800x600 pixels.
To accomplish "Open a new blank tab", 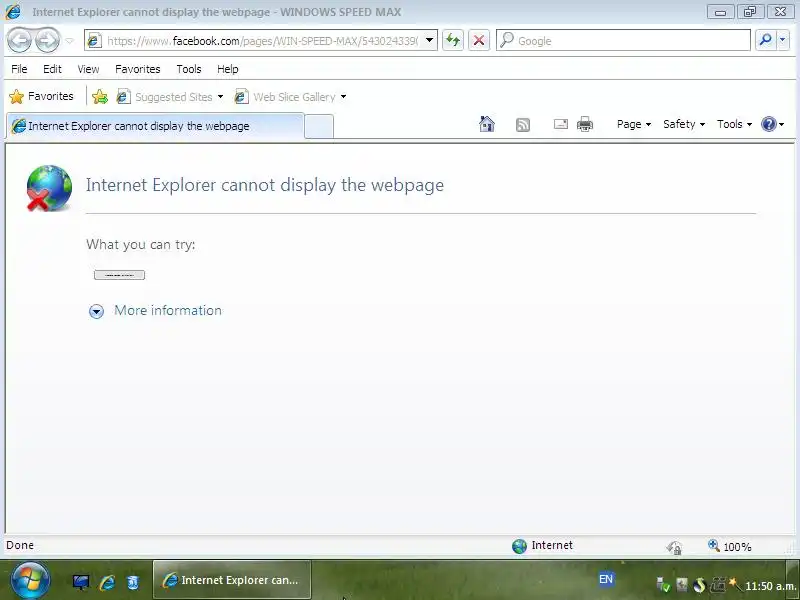I will [x=319, y=127].
